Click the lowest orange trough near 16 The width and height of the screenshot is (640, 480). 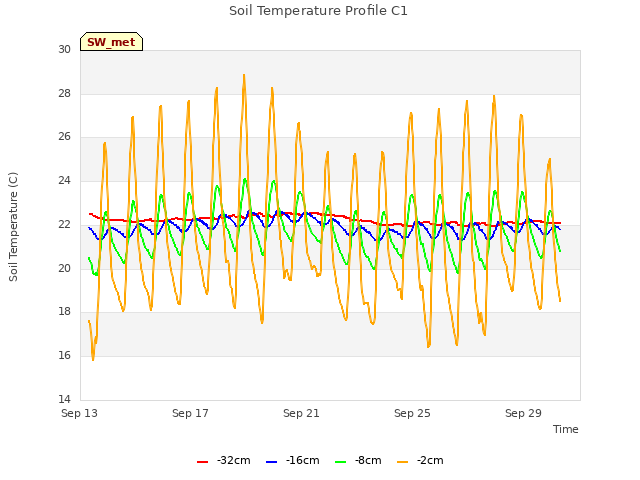pyautogui.click(x=93, y=360)
